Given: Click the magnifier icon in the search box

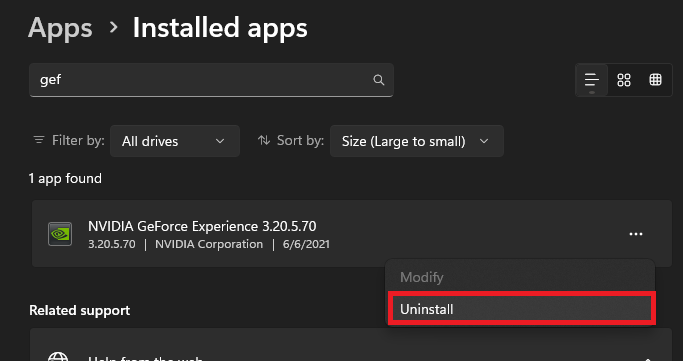Looking at the screenshot, I should click(x=379, y=80).
